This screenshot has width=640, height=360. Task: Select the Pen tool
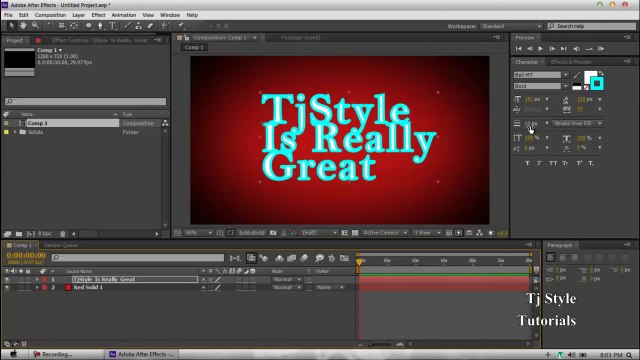tap(100, 26)
